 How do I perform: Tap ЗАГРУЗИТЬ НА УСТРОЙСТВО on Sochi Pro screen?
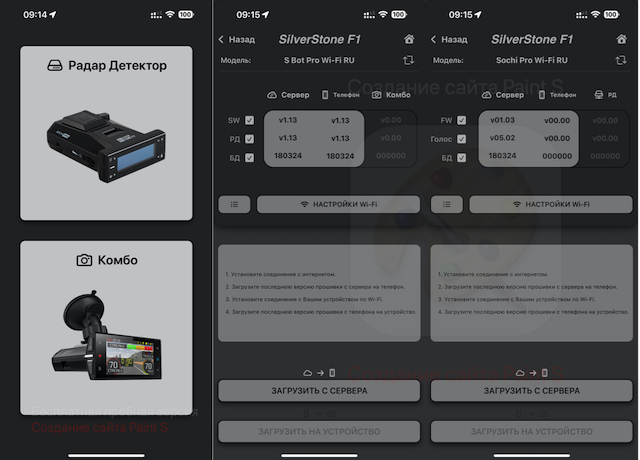[x=531, y=431]
